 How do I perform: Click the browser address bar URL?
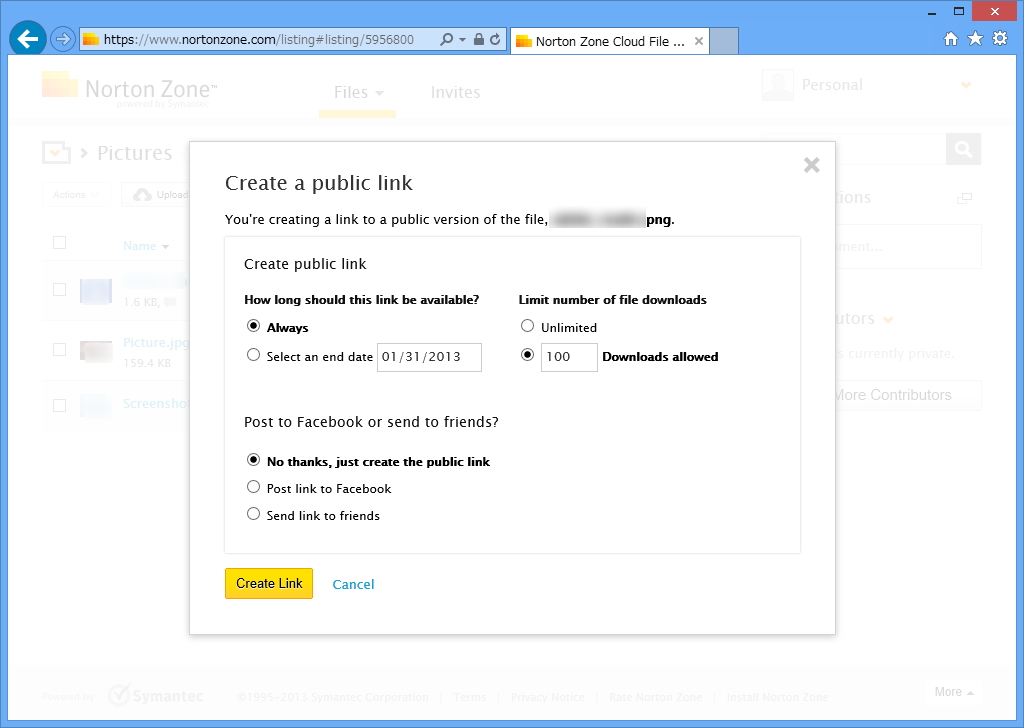pos(259,40)
